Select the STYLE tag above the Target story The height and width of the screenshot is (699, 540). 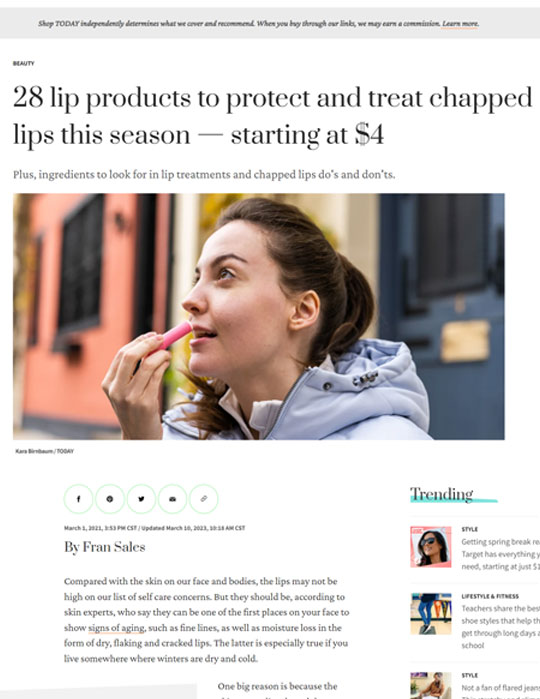[470, 529]
